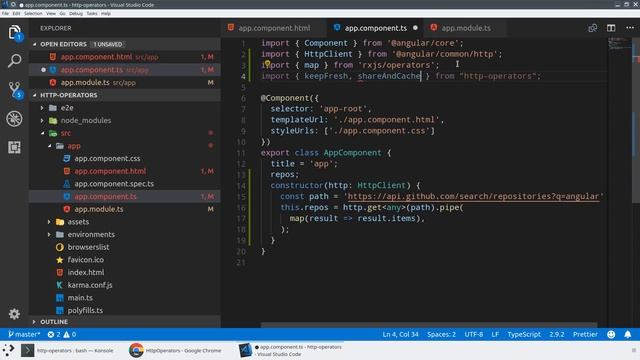Open polyfills.ts file
The image size is (640, 360).
point(85,310)
